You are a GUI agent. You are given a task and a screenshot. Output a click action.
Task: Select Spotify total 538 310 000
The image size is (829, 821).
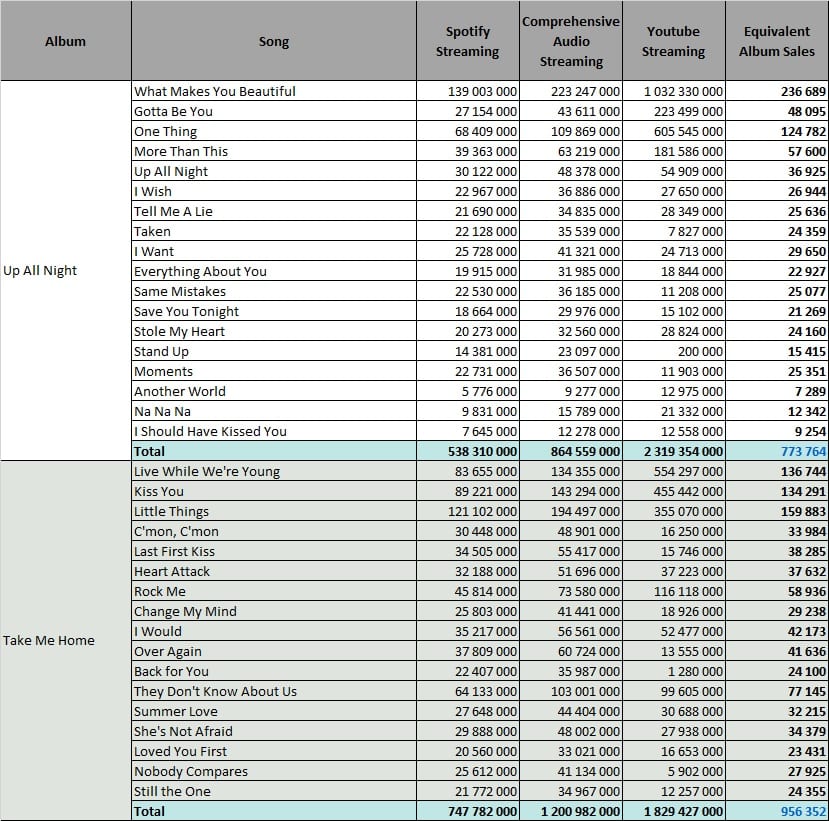click(467, 451)
